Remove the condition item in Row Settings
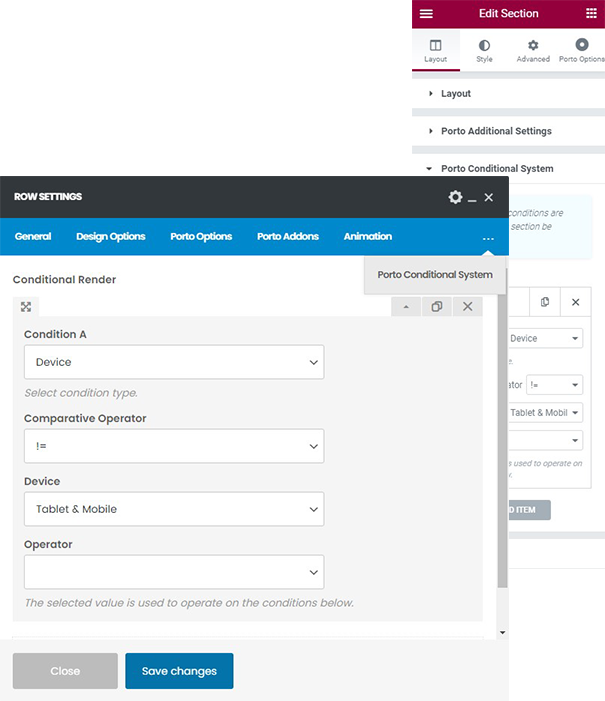 click(467, 307)
